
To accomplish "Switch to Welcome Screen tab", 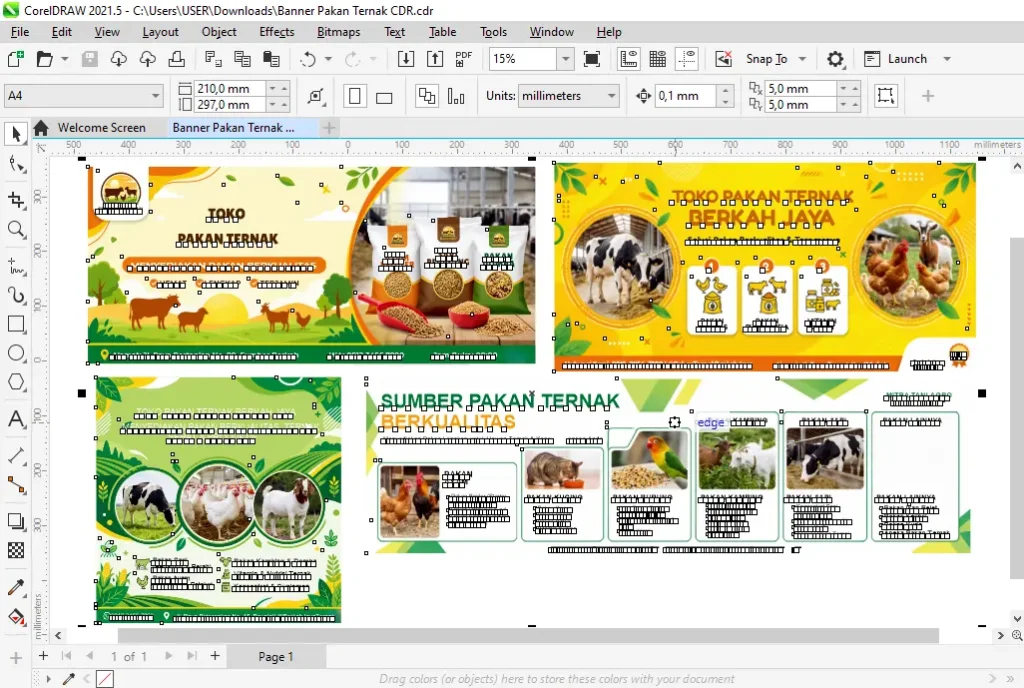I will [101, 128].
